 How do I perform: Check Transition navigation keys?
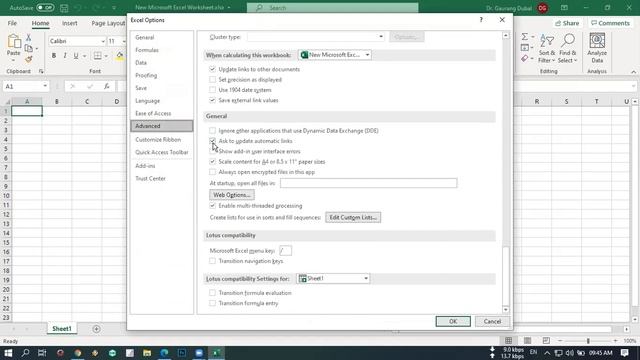pos(212,261)
